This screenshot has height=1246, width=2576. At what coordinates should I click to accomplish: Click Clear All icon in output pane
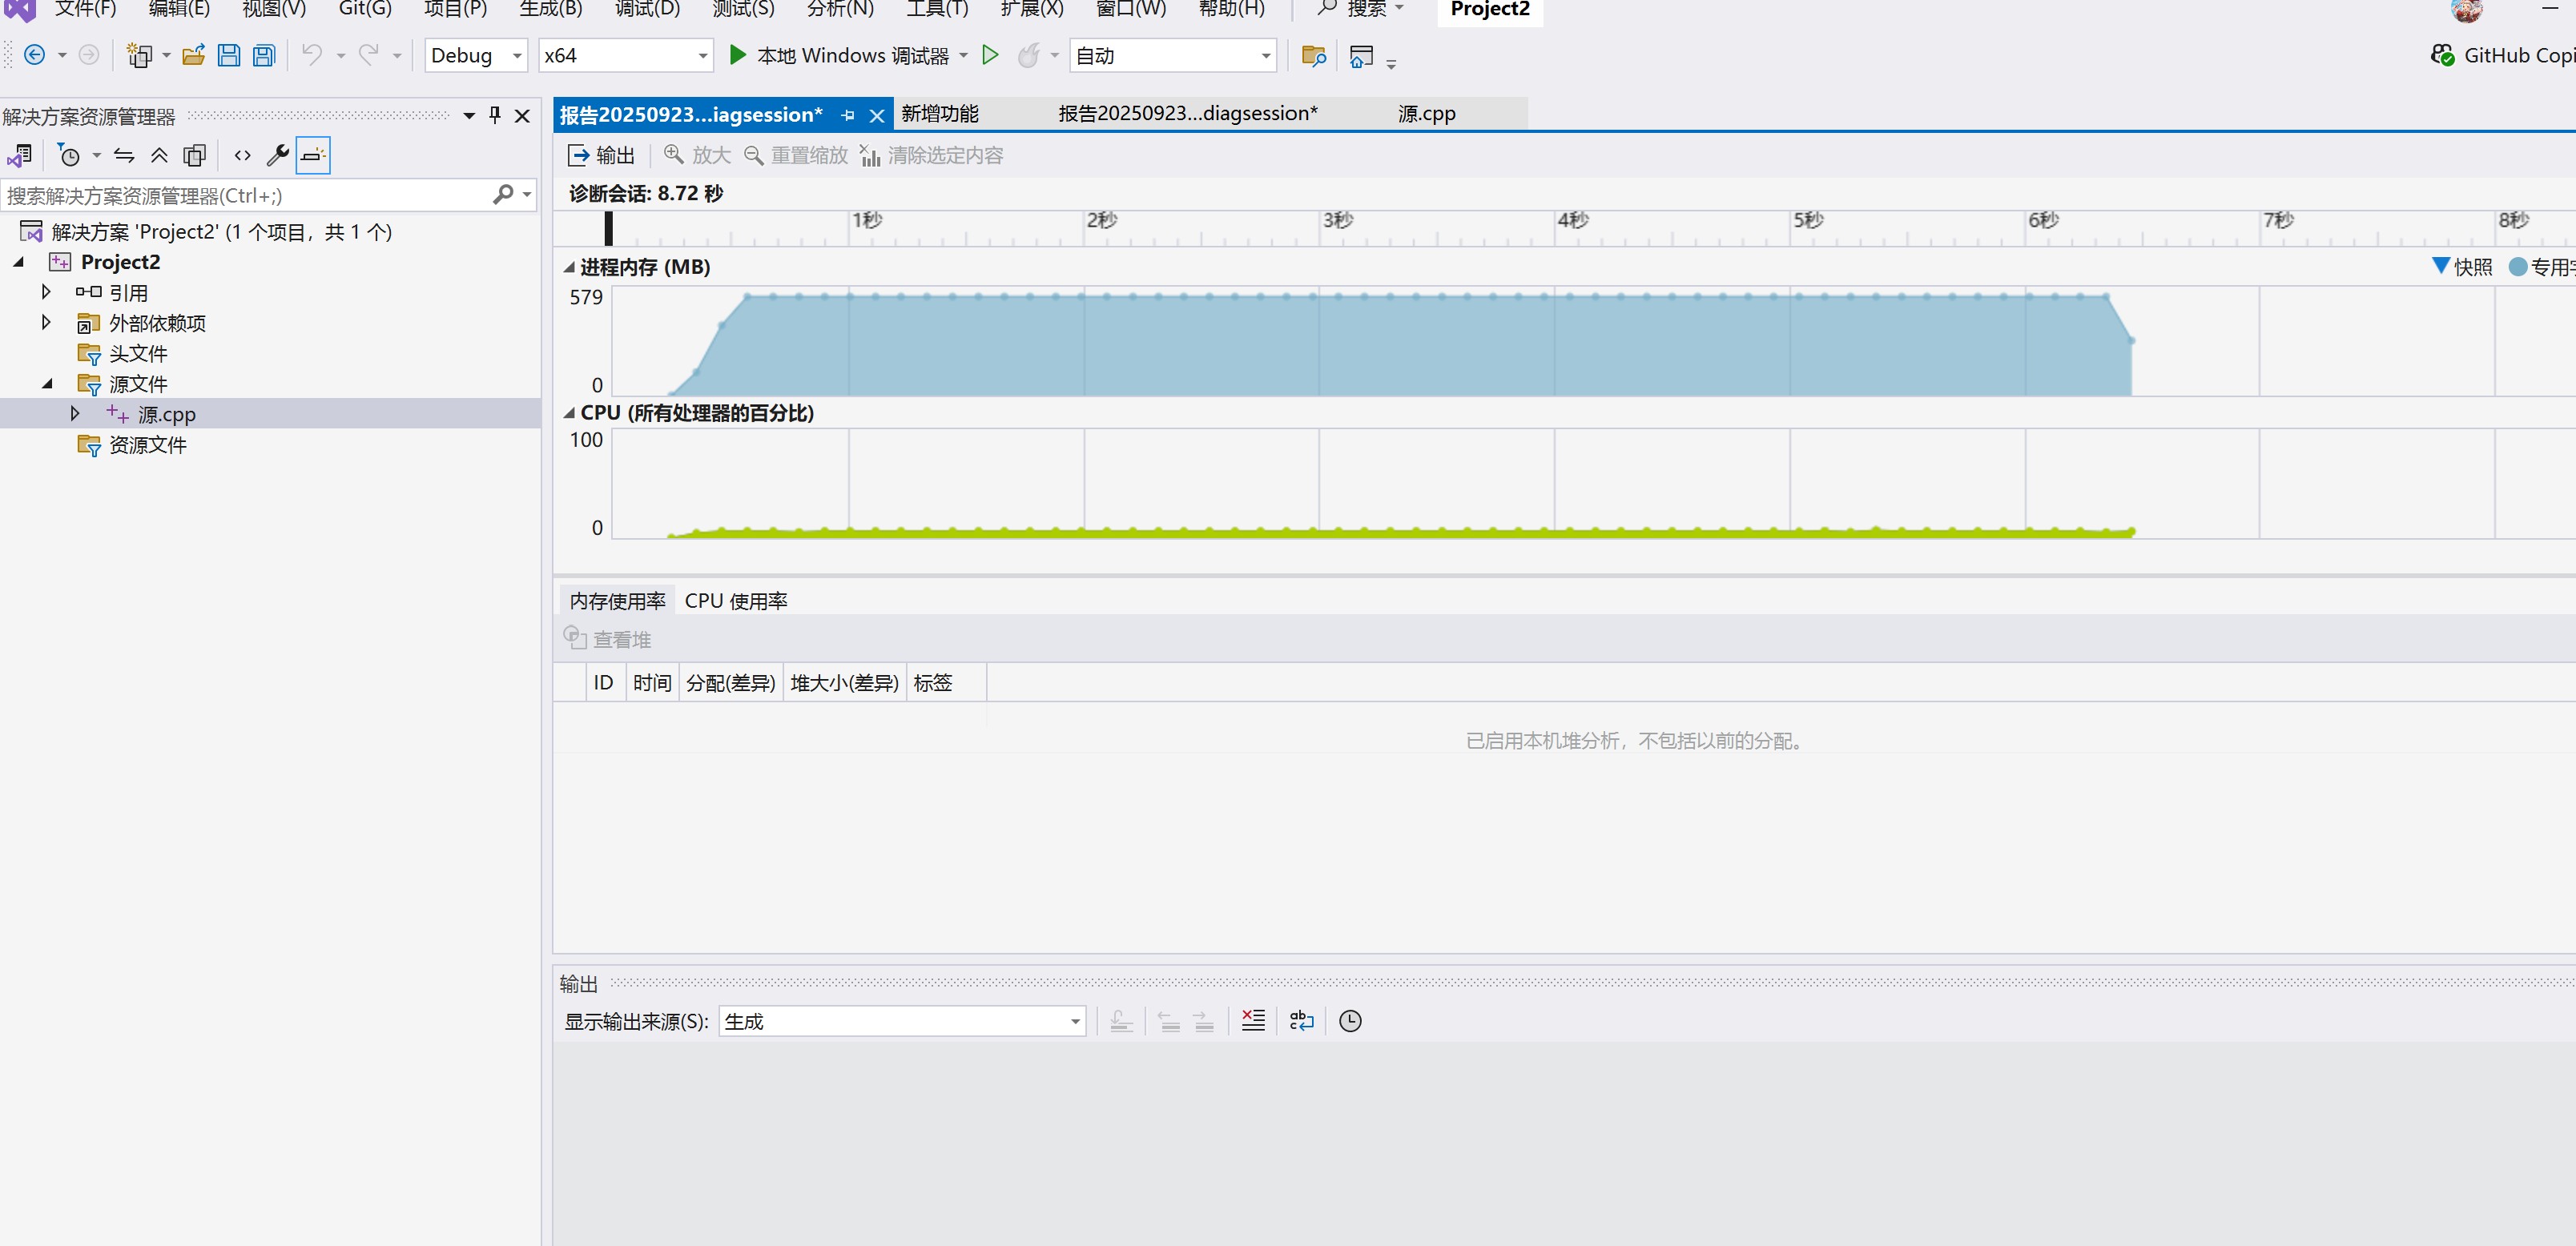pos(1253,1020)
